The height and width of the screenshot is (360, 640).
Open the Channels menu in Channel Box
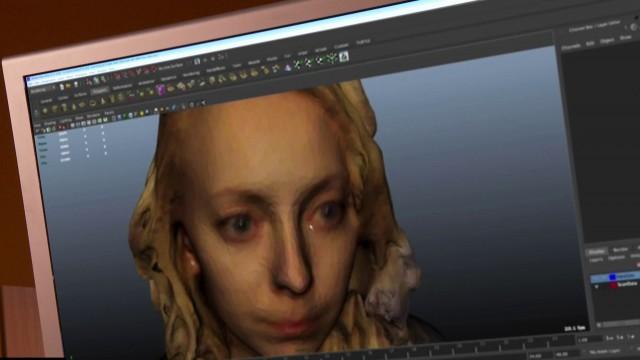point(571,47)
